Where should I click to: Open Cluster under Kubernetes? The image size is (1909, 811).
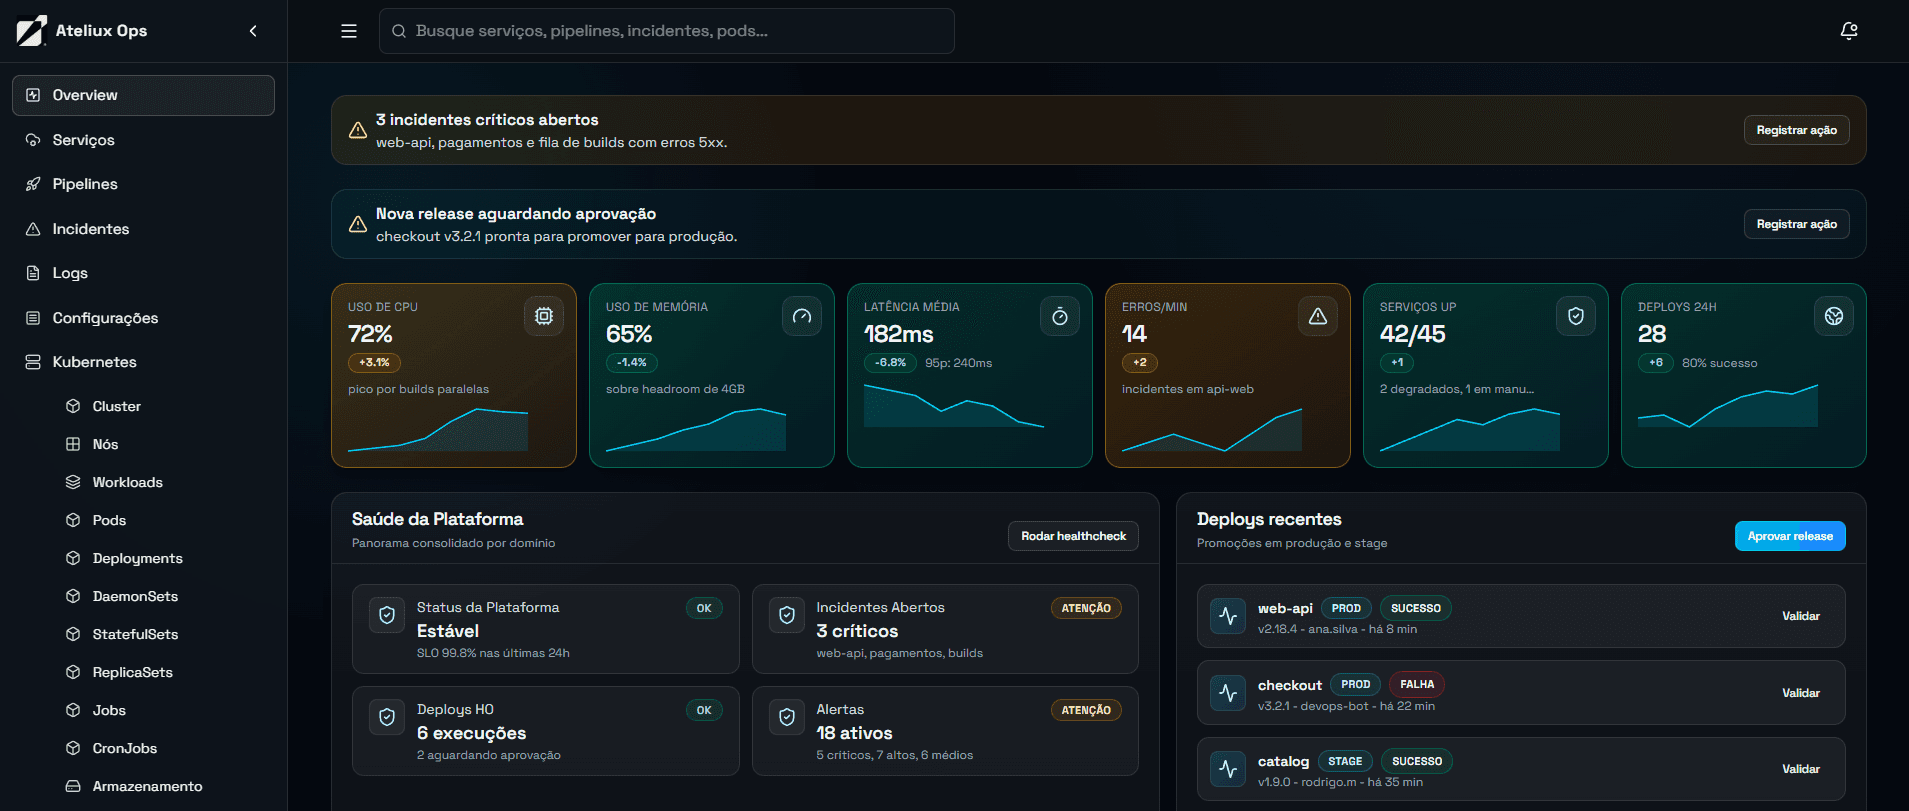point(163,406)
